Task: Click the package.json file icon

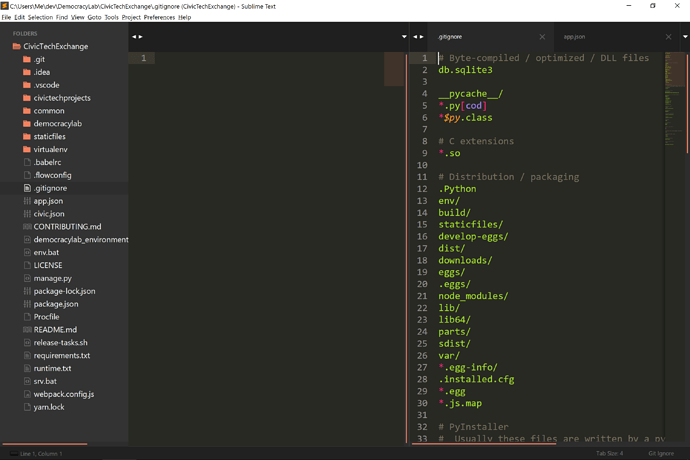Action: click(x=27, y=304)
